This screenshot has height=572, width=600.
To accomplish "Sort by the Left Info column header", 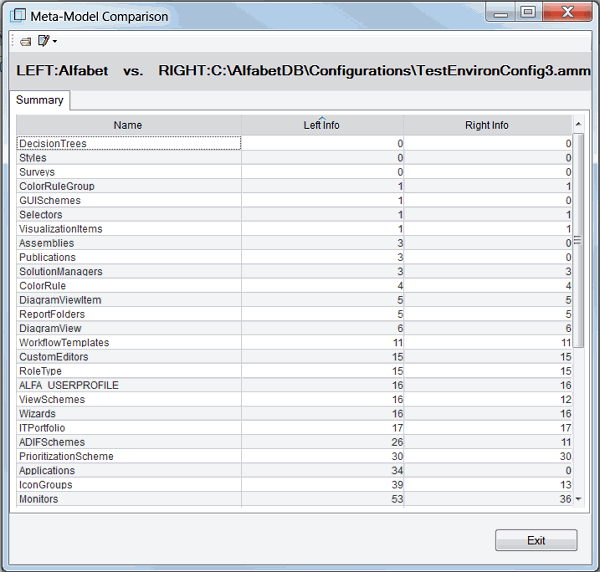I will (x=321, y=125).
